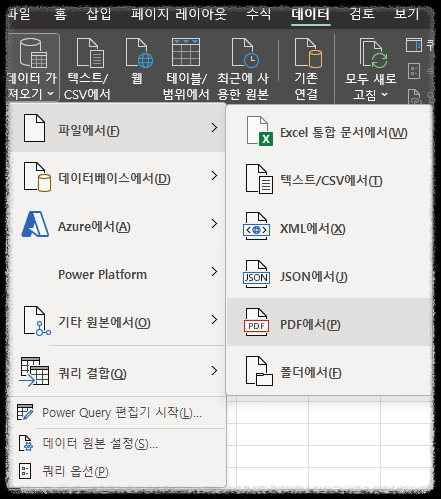Click the Power Query editor pencil-table icon

(x=25, y=412)
